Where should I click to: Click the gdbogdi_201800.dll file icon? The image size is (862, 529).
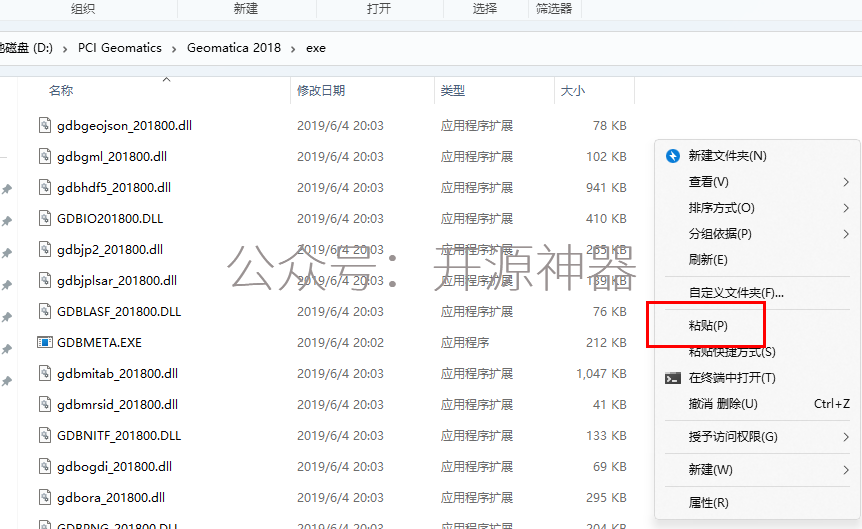(45, 466)
